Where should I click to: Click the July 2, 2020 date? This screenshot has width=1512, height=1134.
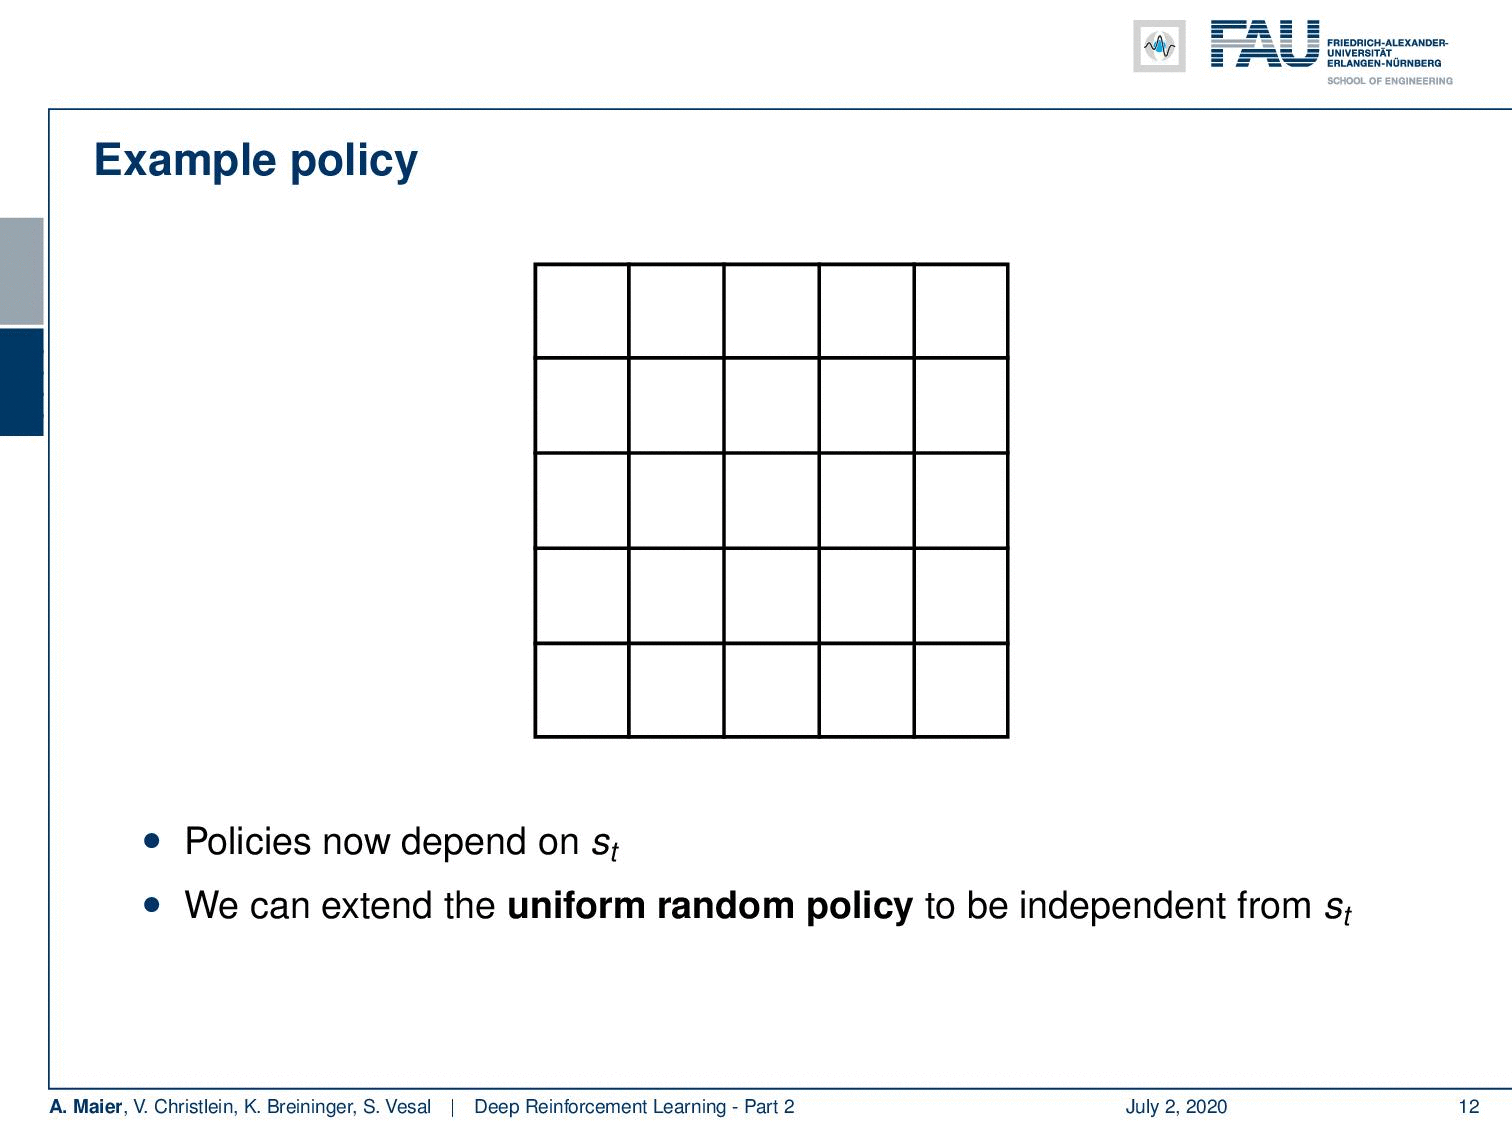click(1176, 1106)
